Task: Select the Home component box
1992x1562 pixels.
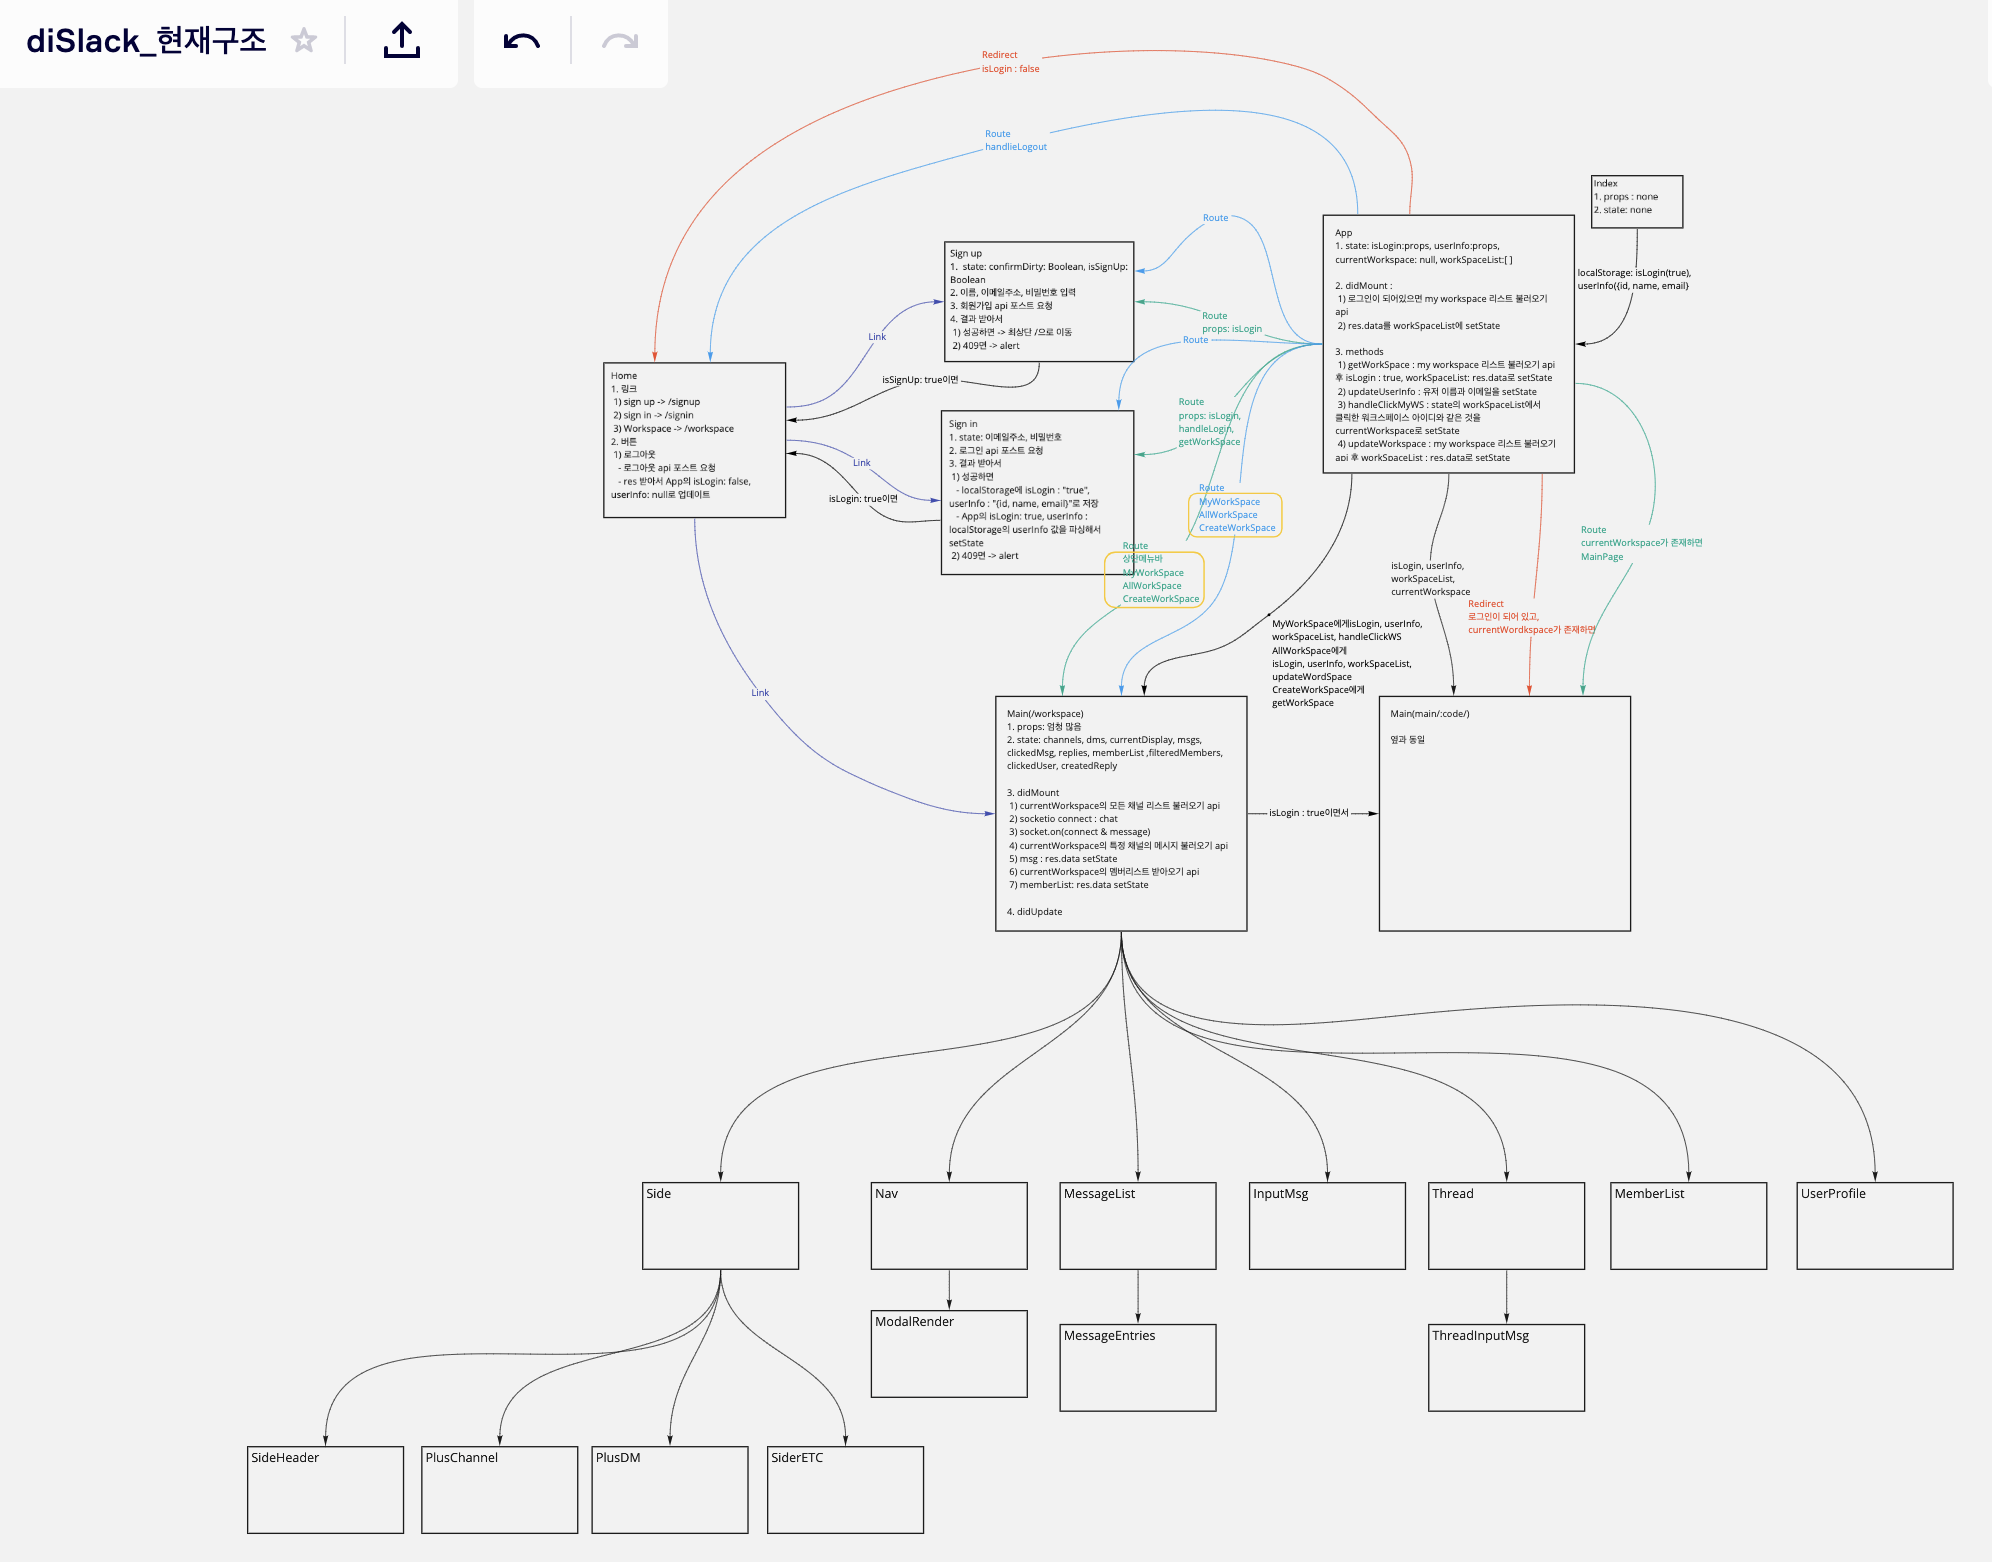Action: 695,440
